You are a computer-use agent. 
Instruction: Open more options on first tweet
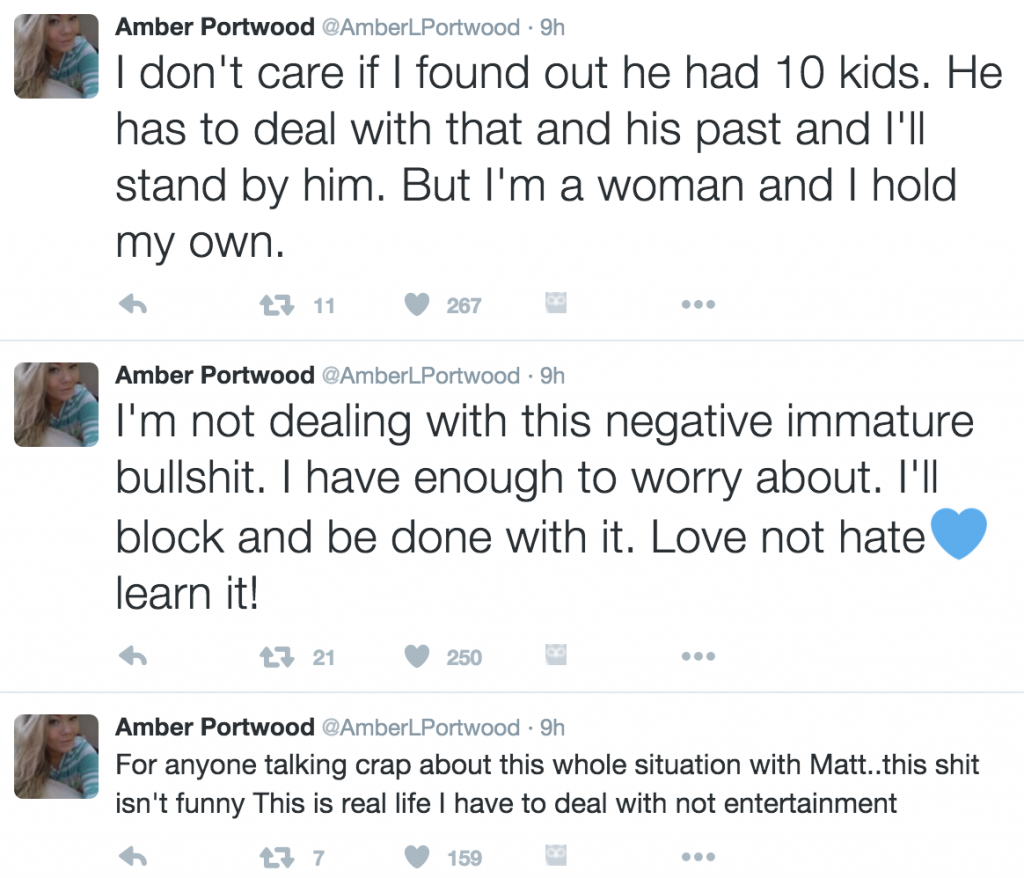(x=696, y=306)
